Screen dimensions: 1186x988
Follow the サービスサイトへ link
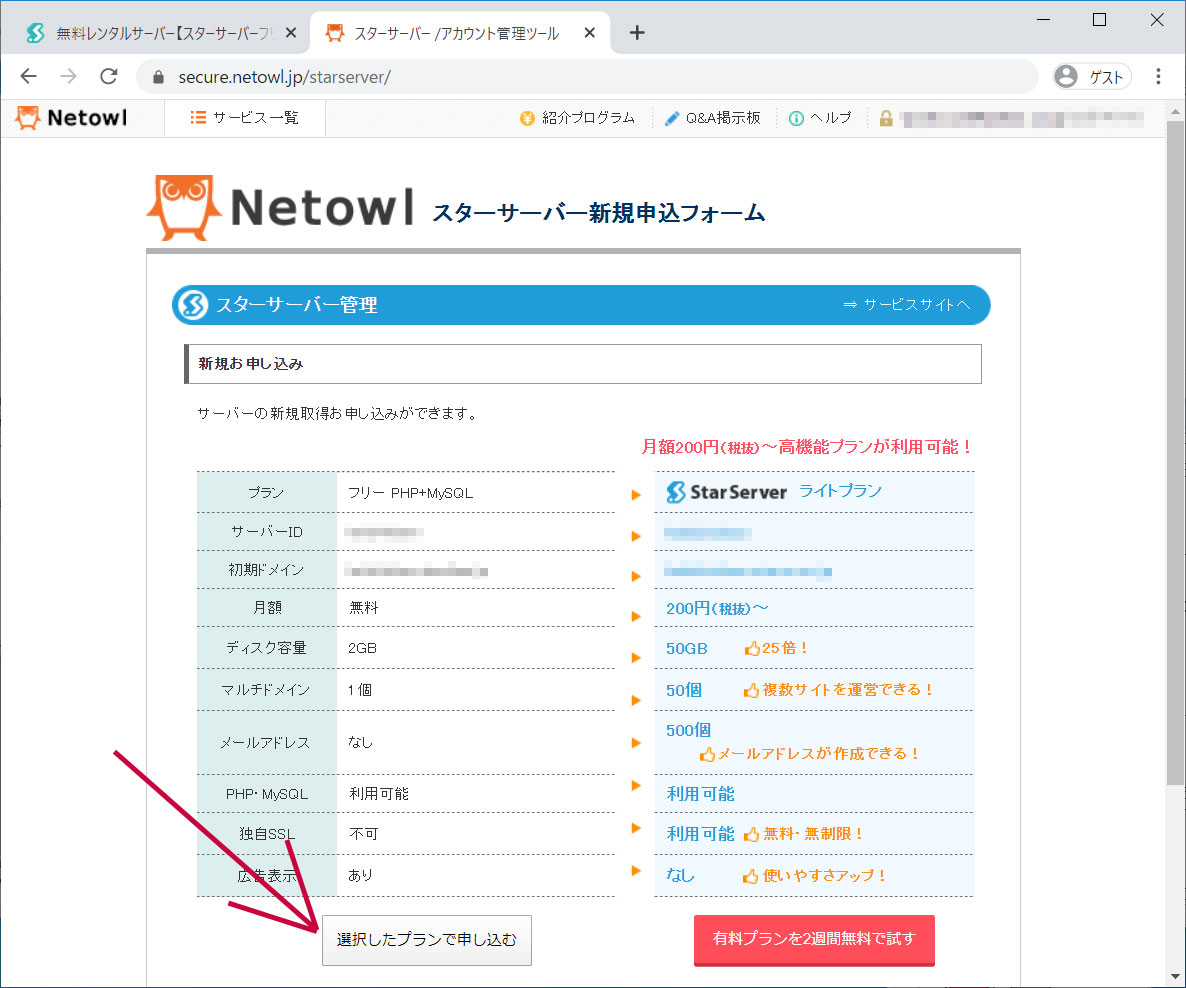coord(906,304)
